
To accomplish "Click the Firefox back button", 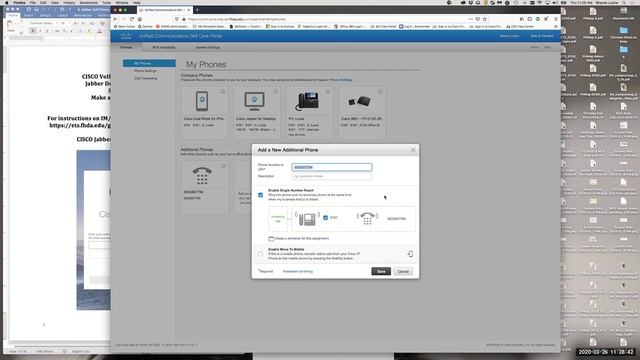I will click(x=116, y=19).
